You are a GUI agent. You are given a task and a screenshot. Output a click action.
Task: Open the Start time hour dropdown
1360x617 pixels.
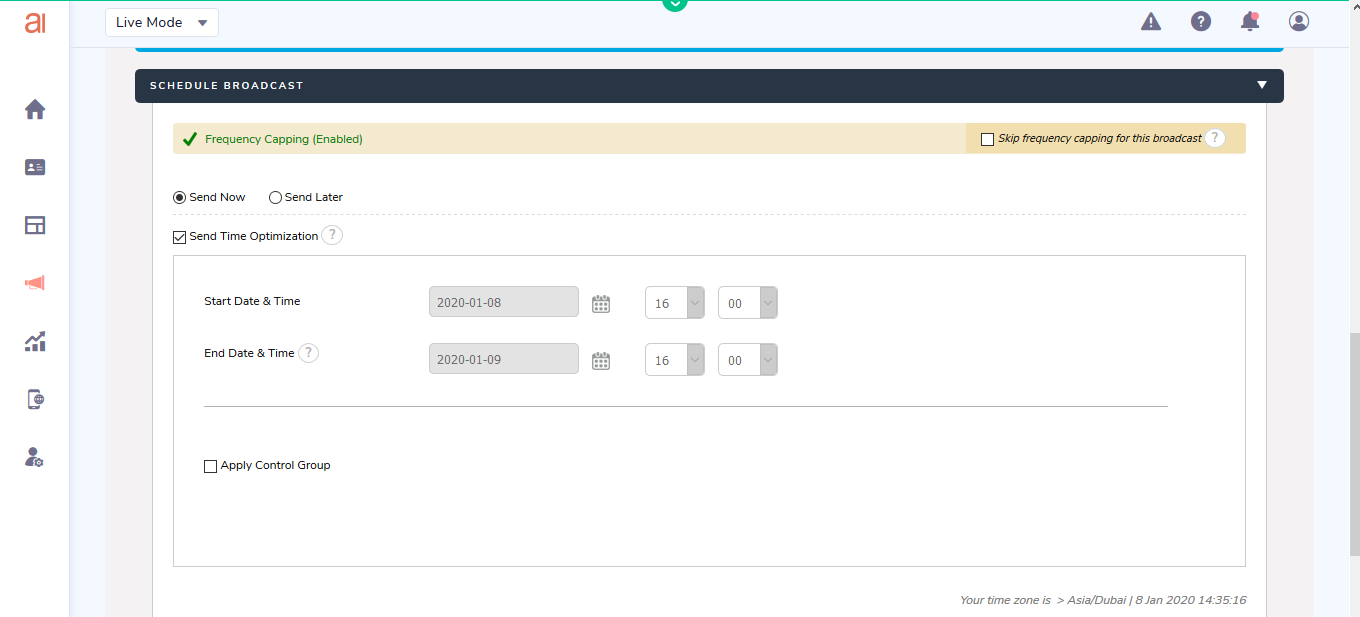tap(675, 303)
